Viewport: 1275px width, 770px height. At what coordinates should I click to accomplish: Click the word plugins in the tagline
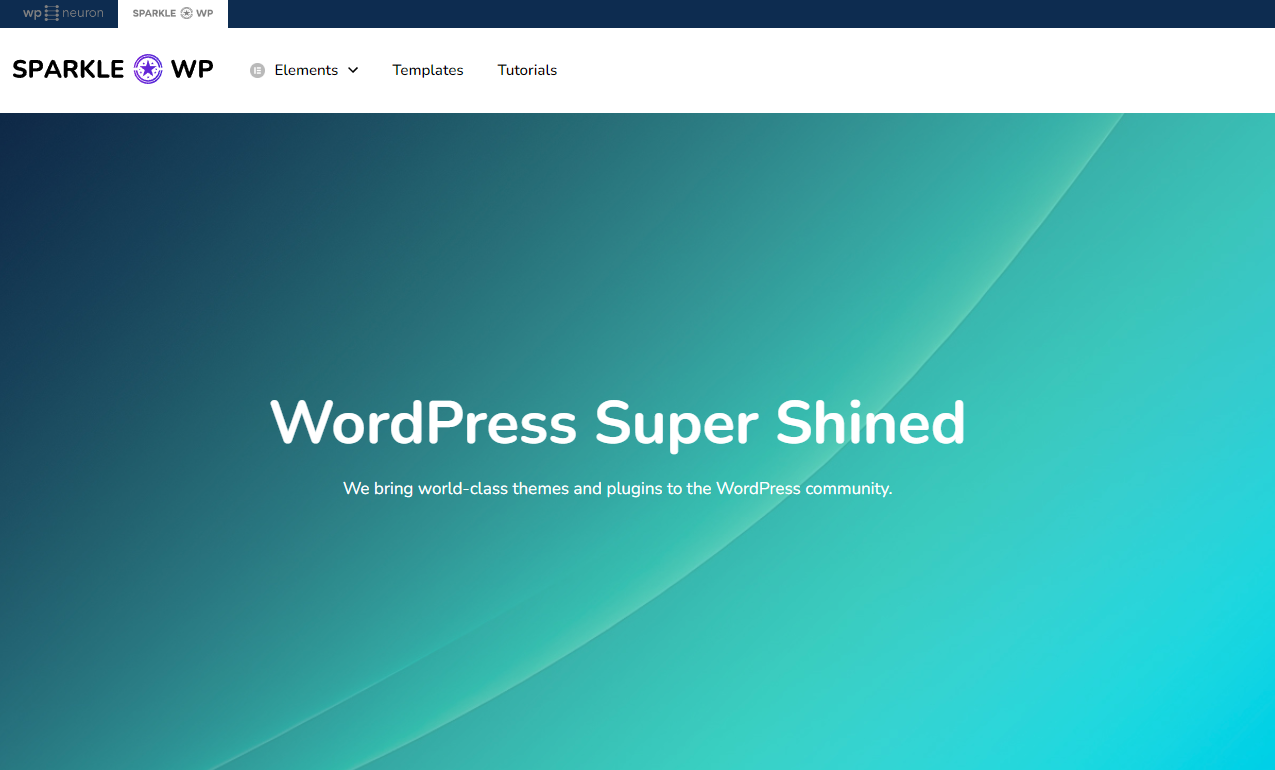pyautogui.click(x=634, y=489)
